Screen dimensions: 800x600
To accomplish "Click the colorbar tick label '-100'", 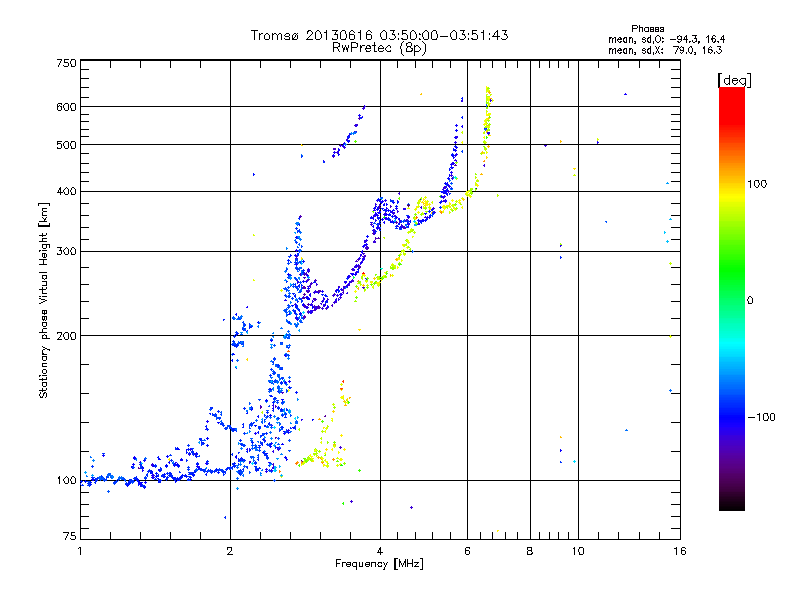I will (761, 417).
